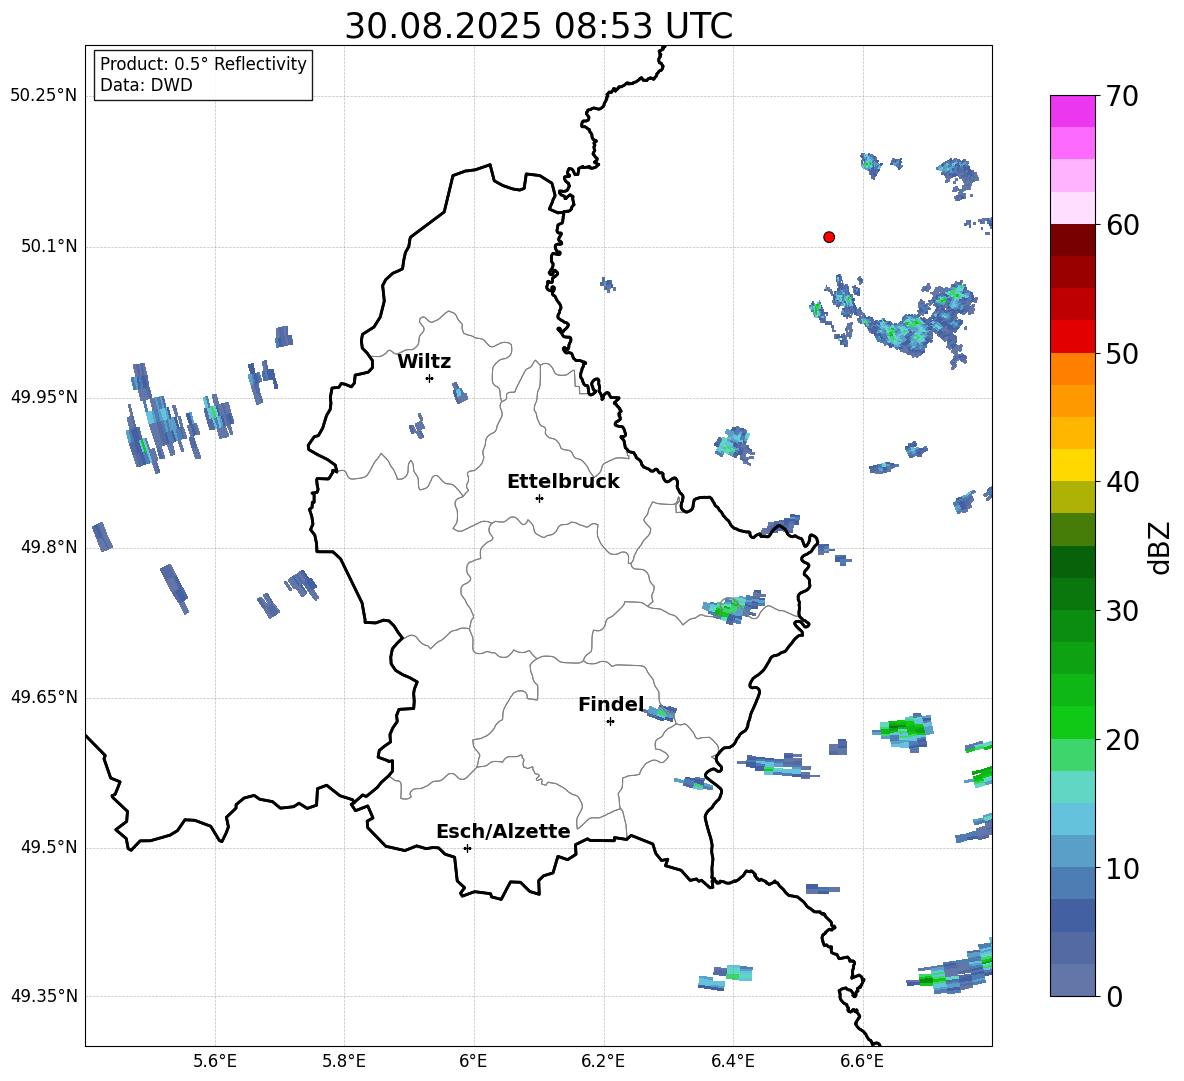Screen dimensions: 1184x1081
Task: Click the colorbar tick label 0
Action: tap(1114, 996)
